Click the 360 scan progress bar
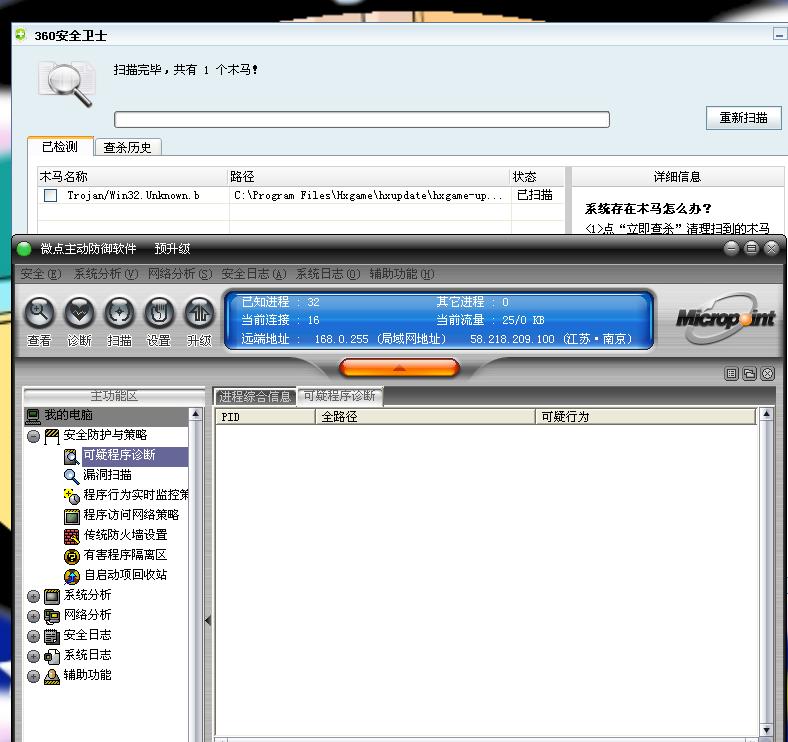The width and height of the screenshot is (788, 742). pyautogui.click(x=362, y=120)
